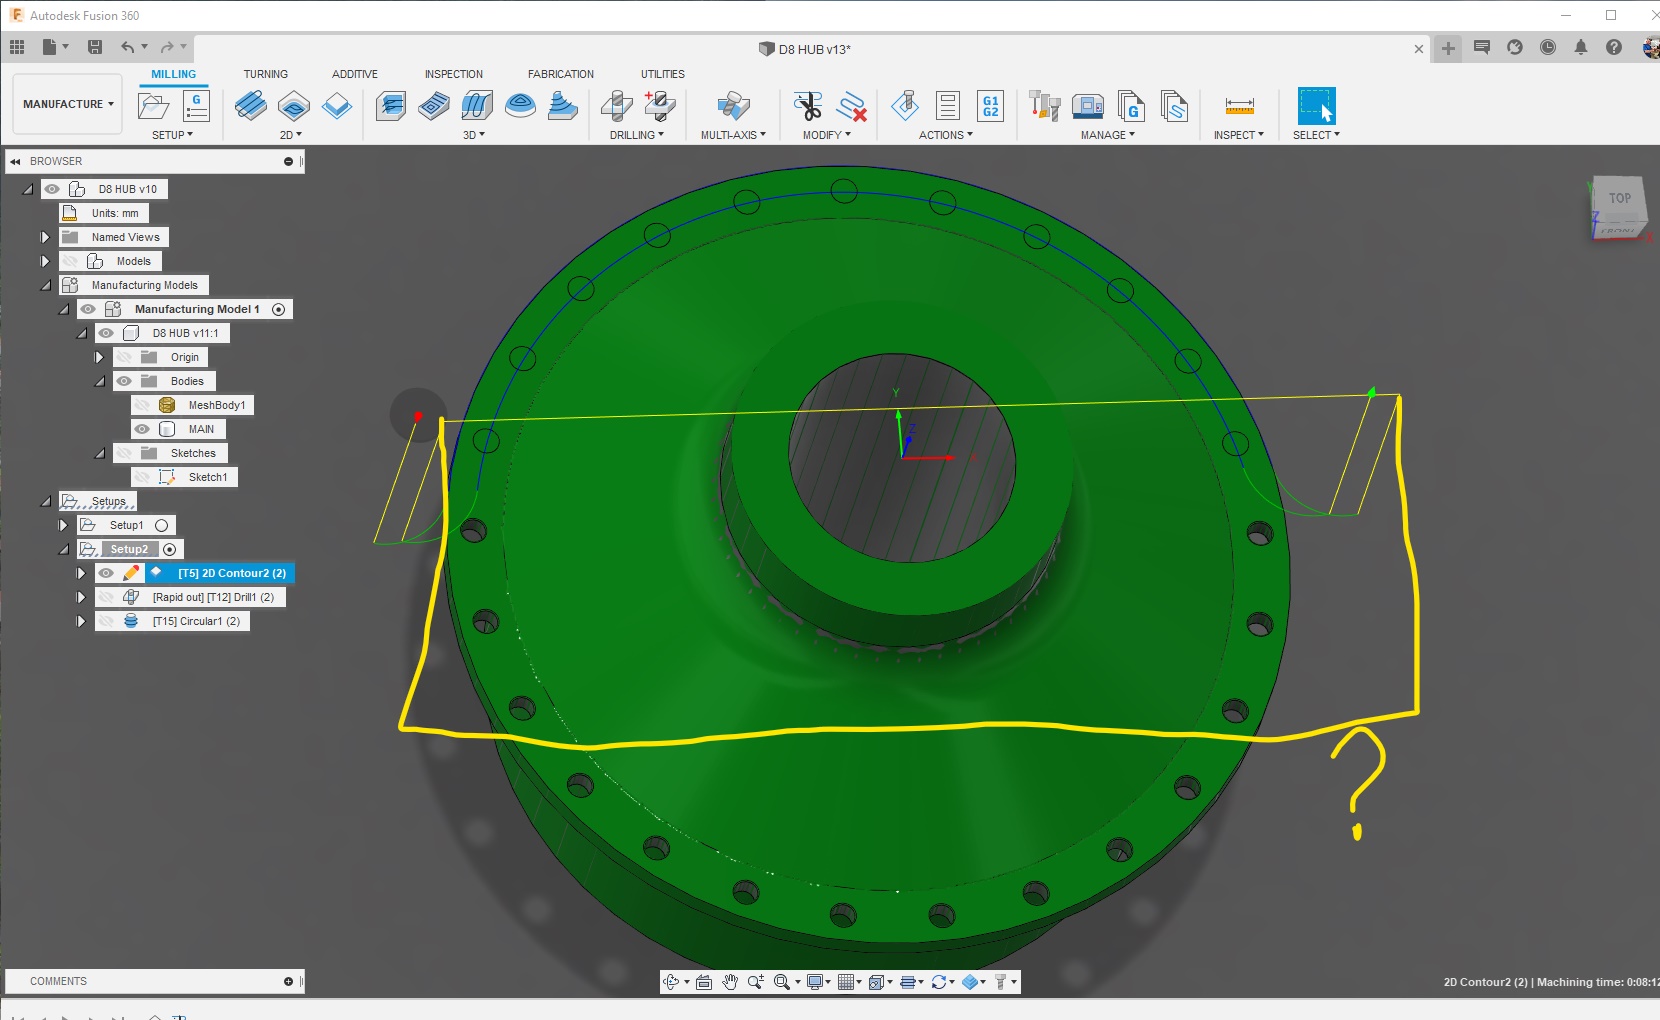Open the ADDITIVE ribbon tab
Screen dimensions: 1660x1020
[x=355, y=73]
